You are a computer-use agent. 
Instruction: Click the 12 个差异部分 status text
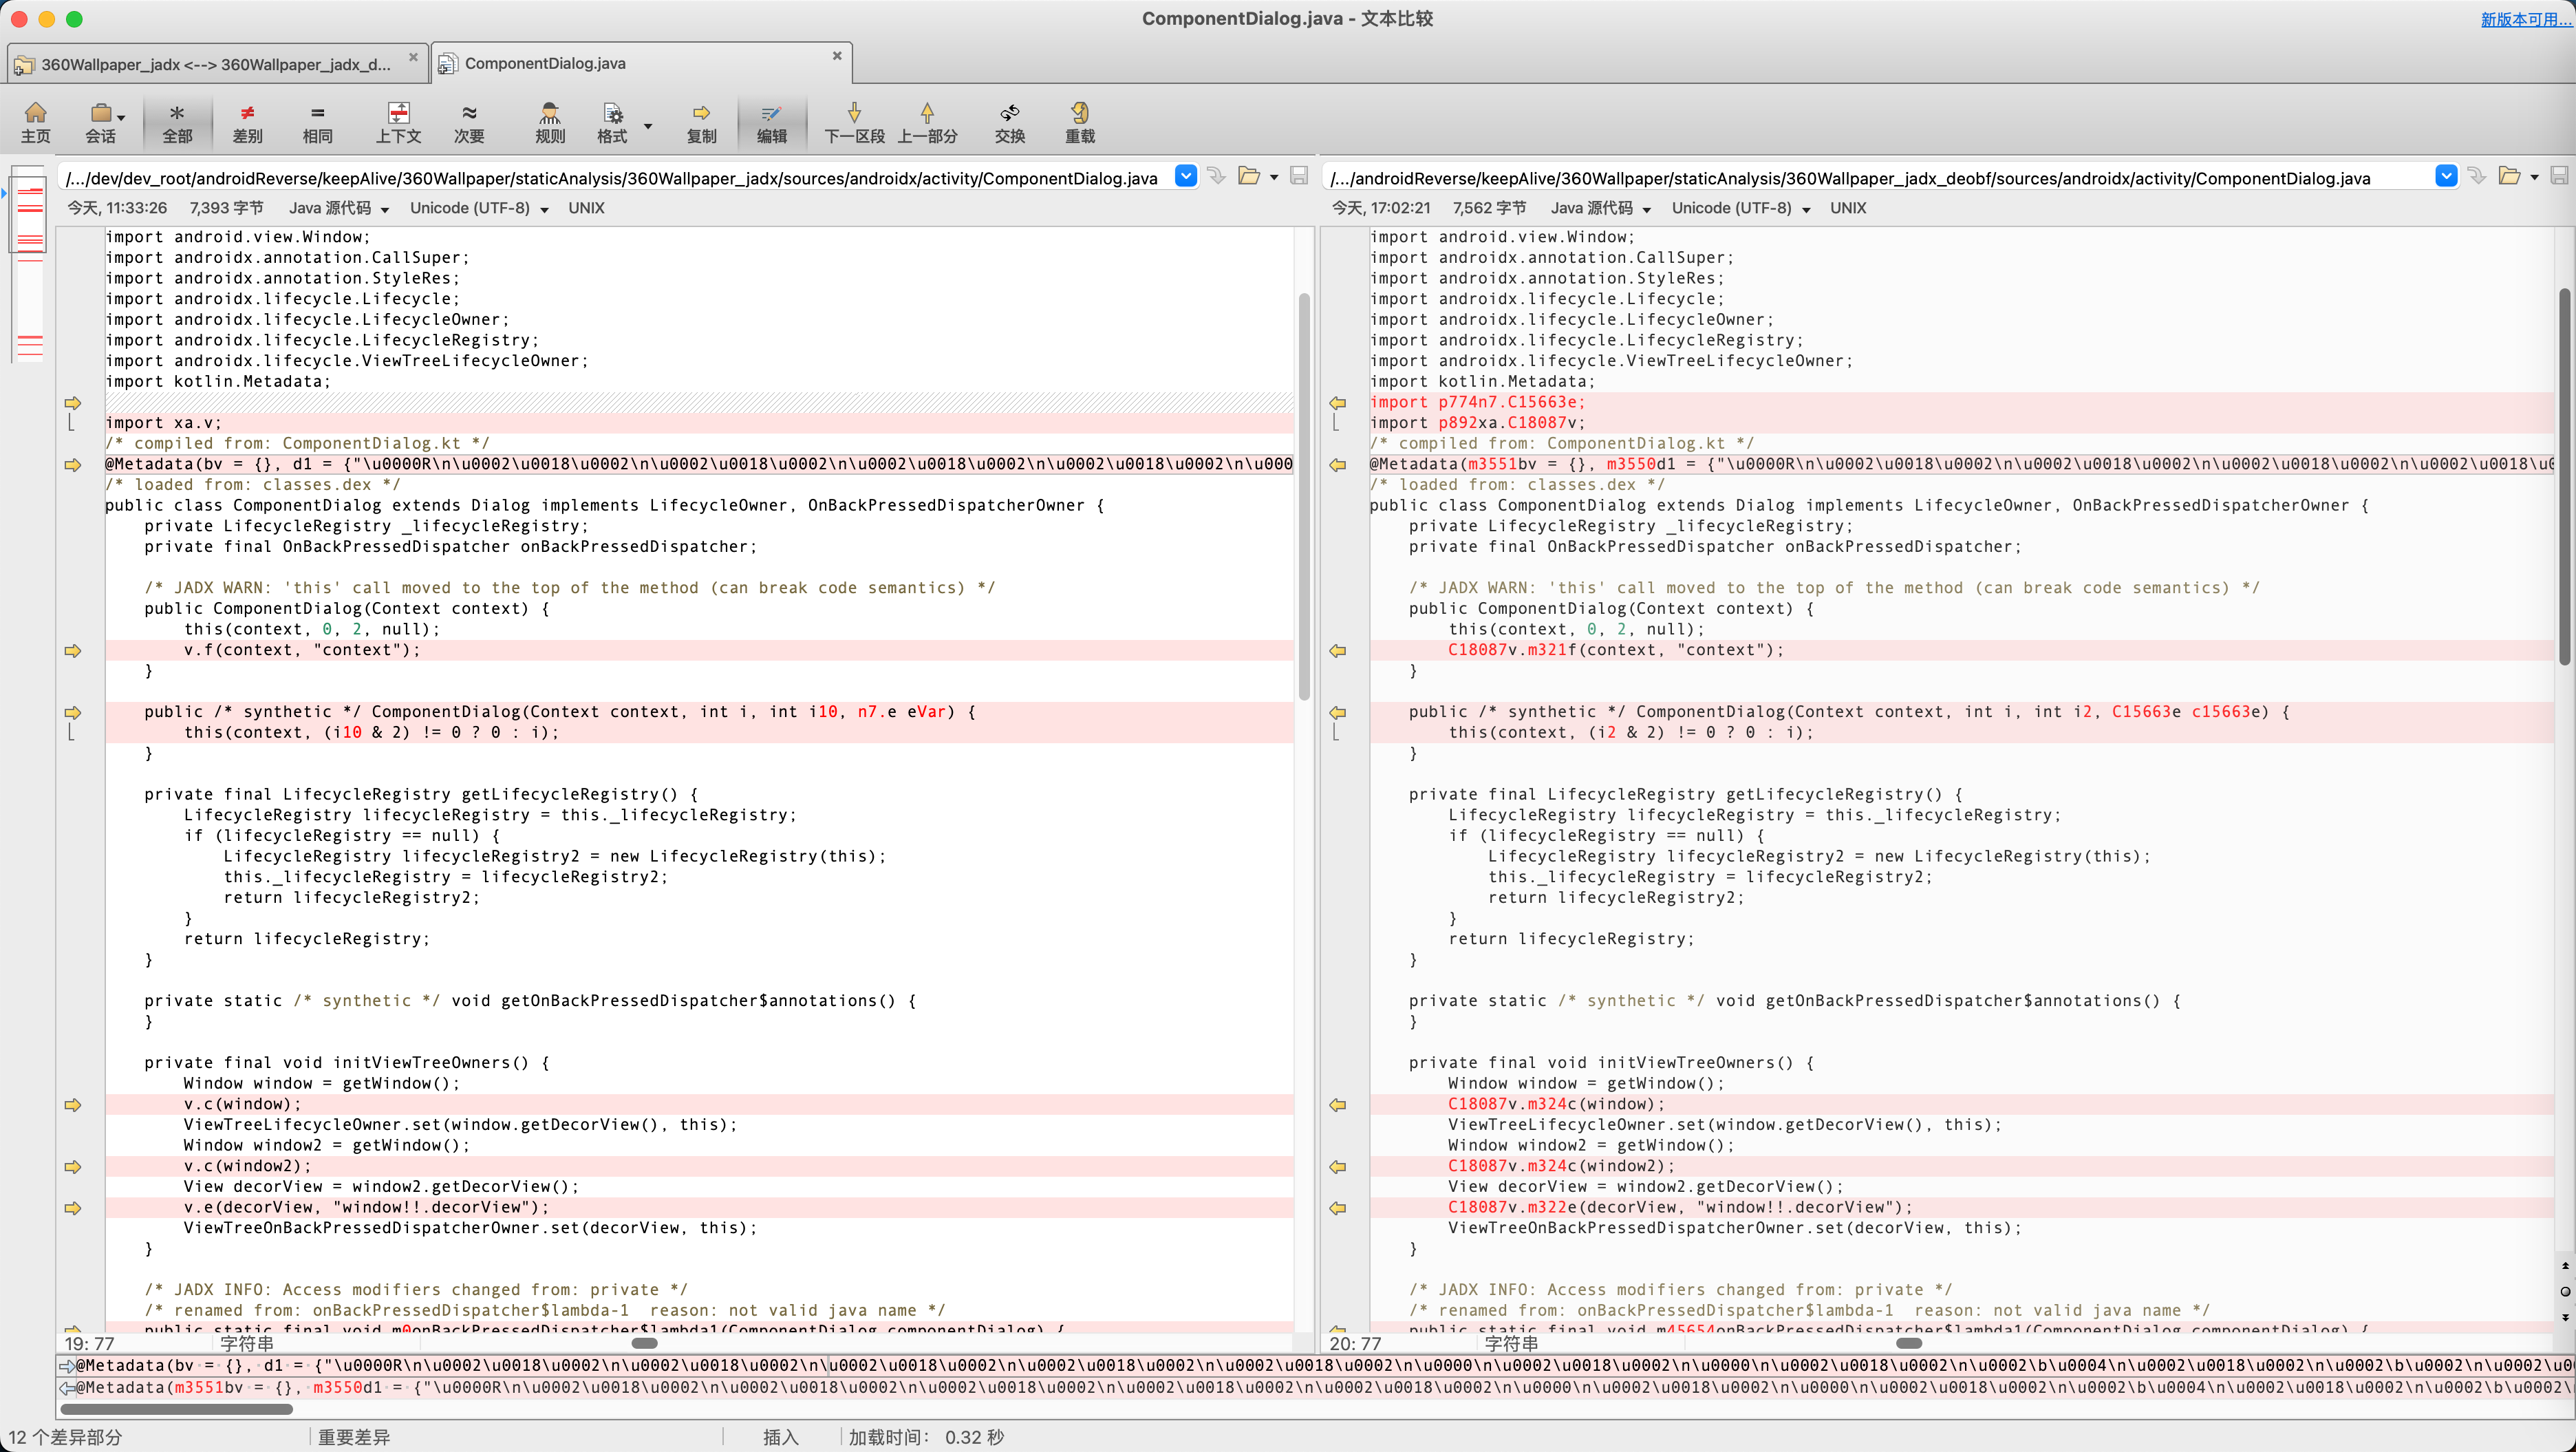[x=65, y=1437]
